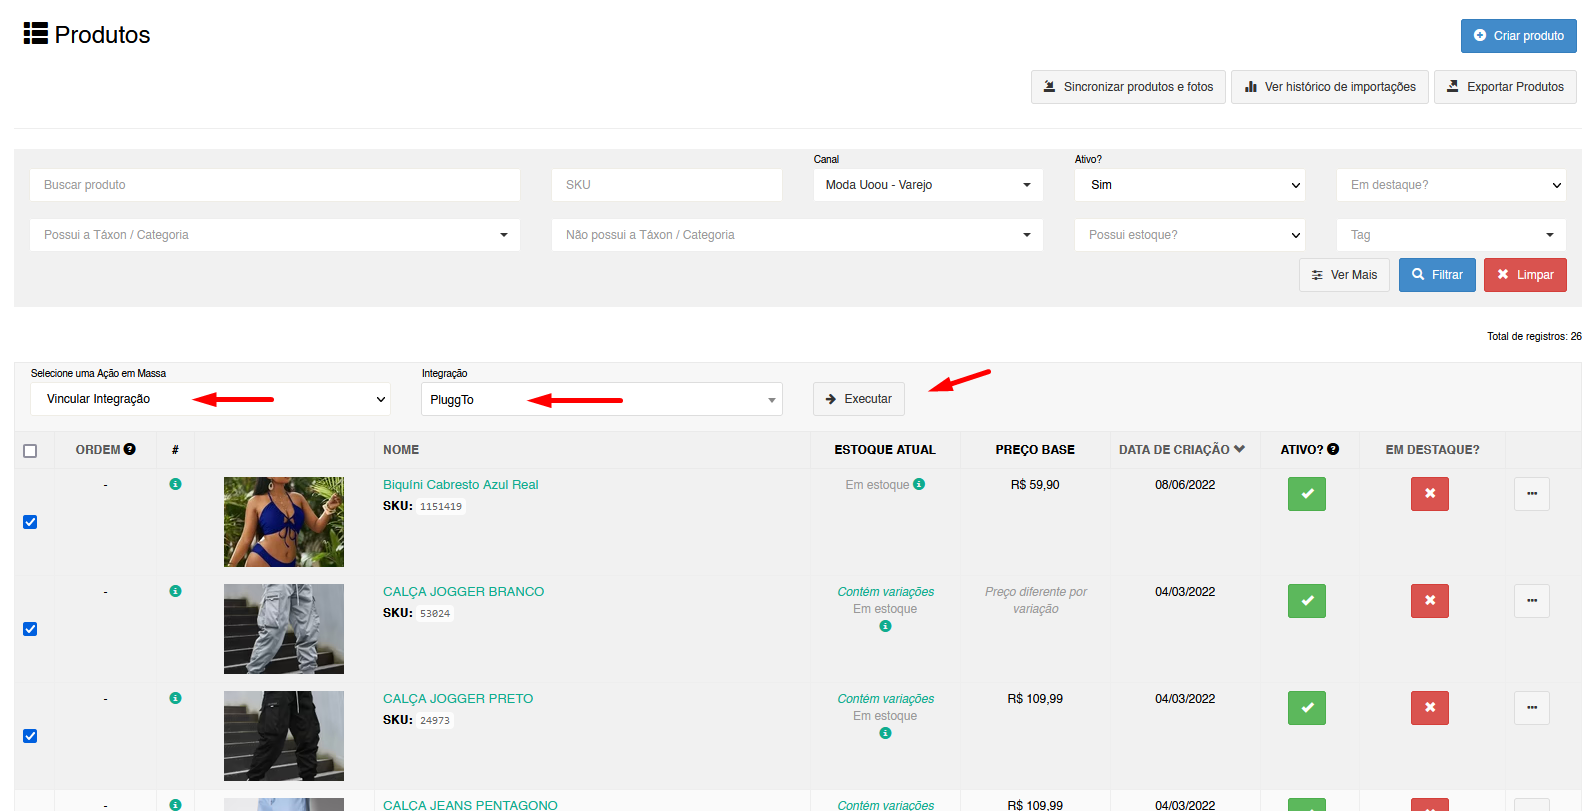The image size is (1596, 811).
Task: Click creation date 08/06/2022
Action: click(x=1185, y=485)
